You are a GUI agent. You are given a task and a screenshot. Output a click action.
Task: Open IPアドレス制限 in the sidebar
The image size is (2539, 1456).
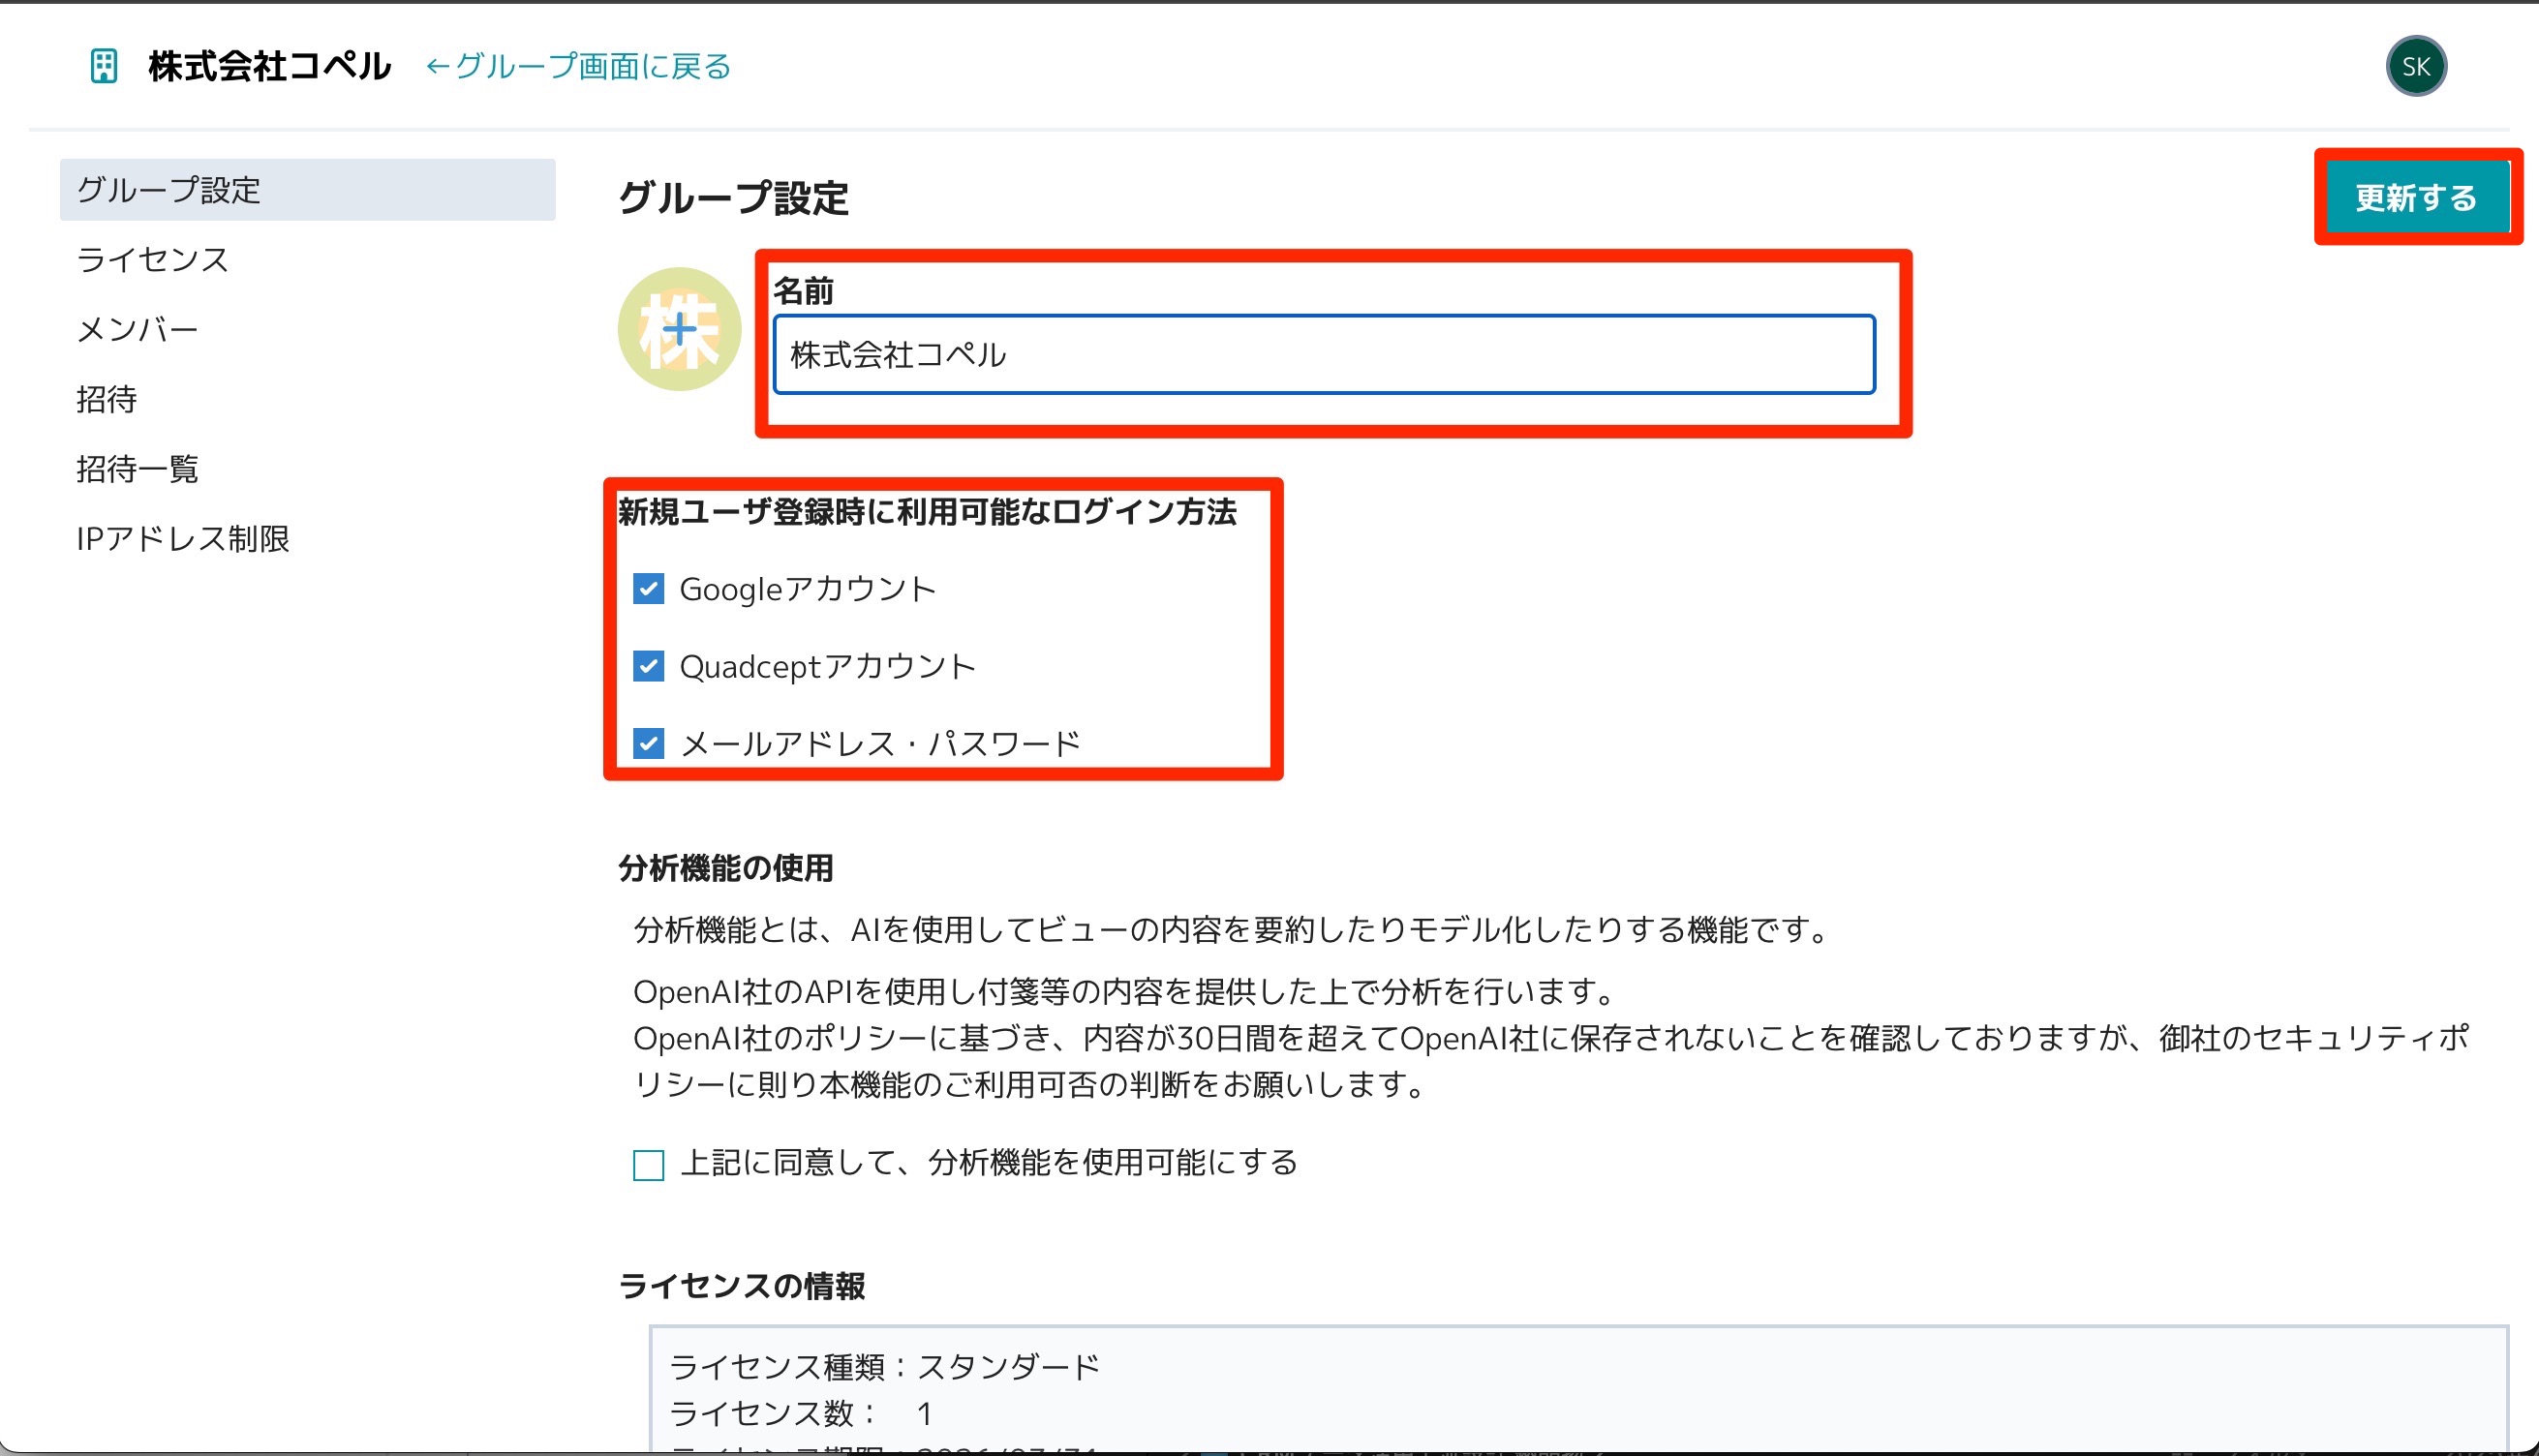(x=183, y=538)
